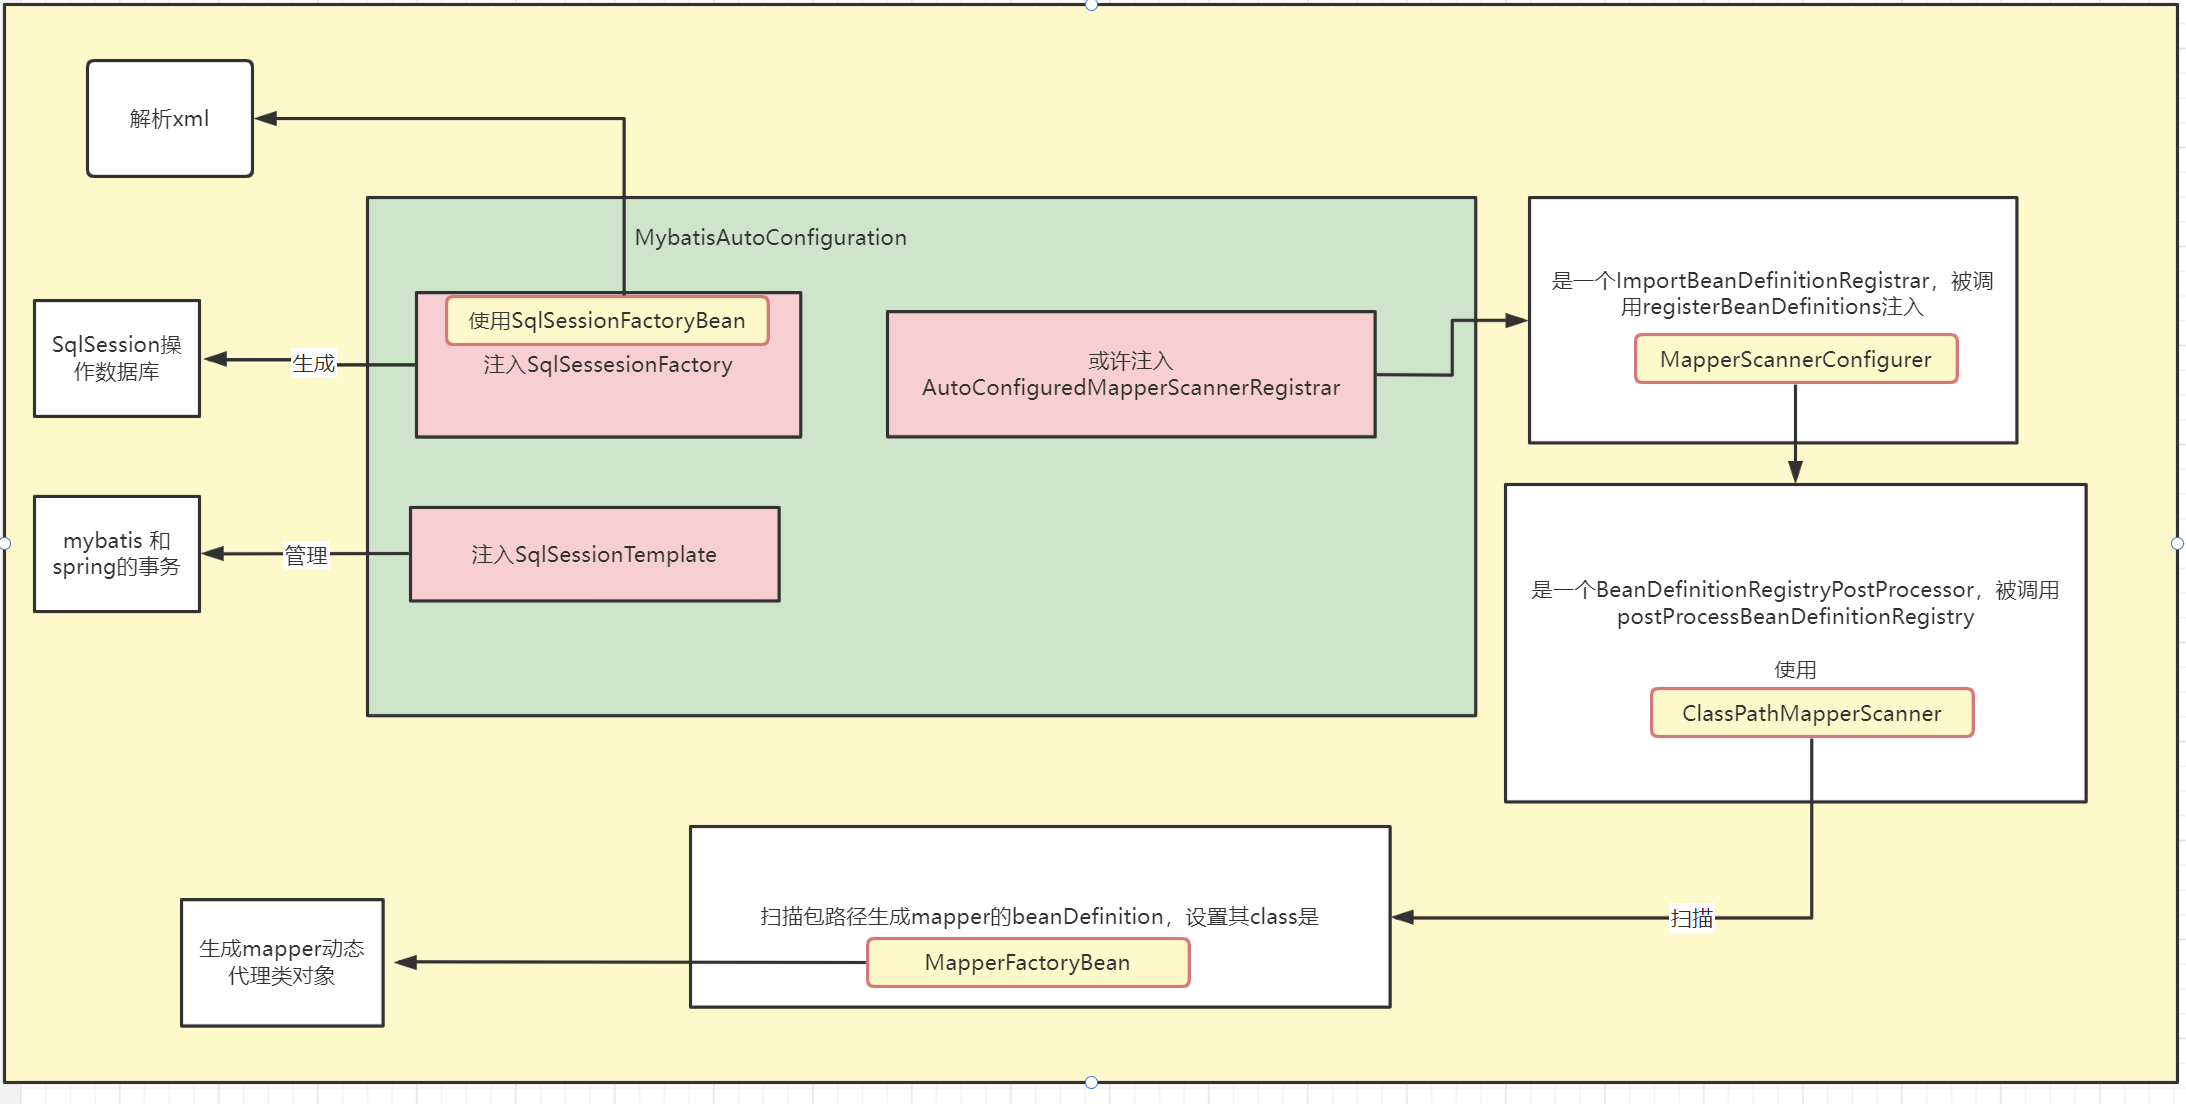
Task: Click the ImportBeanDefinitionRegistrar description text
Action: [x=1772, y=293]
